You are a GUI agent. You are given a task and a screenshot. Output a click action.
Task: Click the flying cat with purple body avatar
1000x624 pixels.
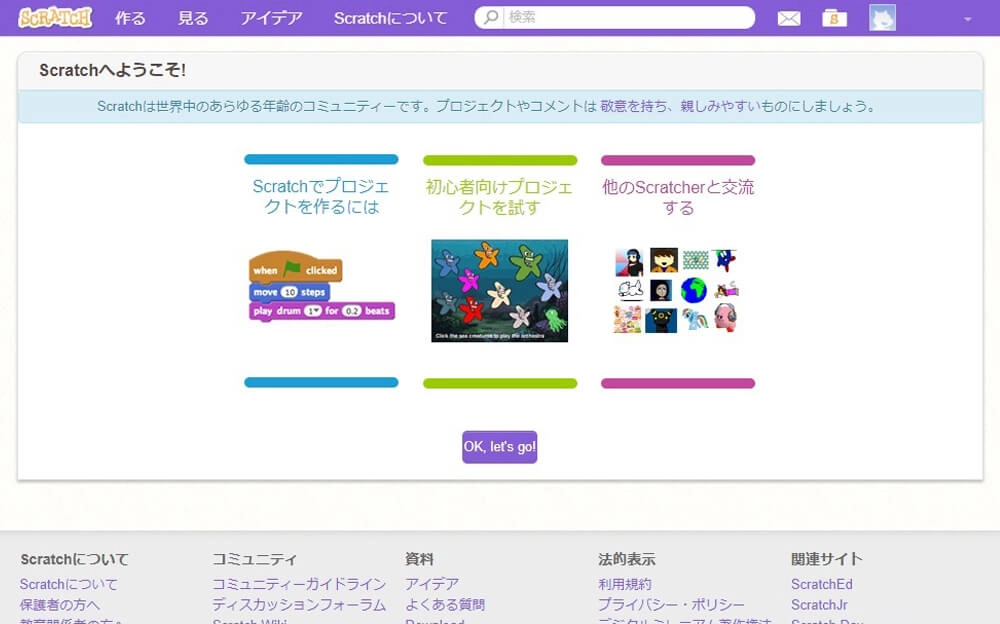(726, 290)
